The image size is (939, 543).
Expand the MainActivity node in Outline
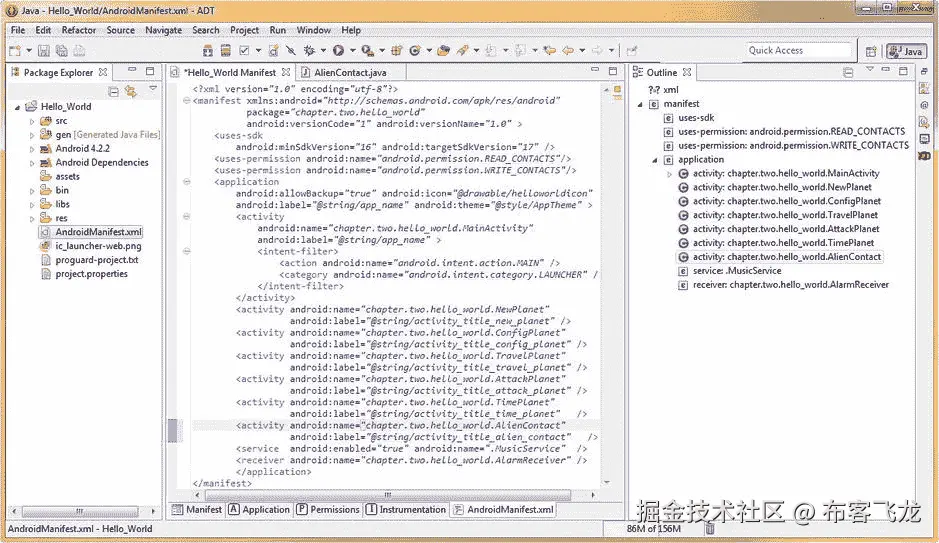(x=670, y=174)
